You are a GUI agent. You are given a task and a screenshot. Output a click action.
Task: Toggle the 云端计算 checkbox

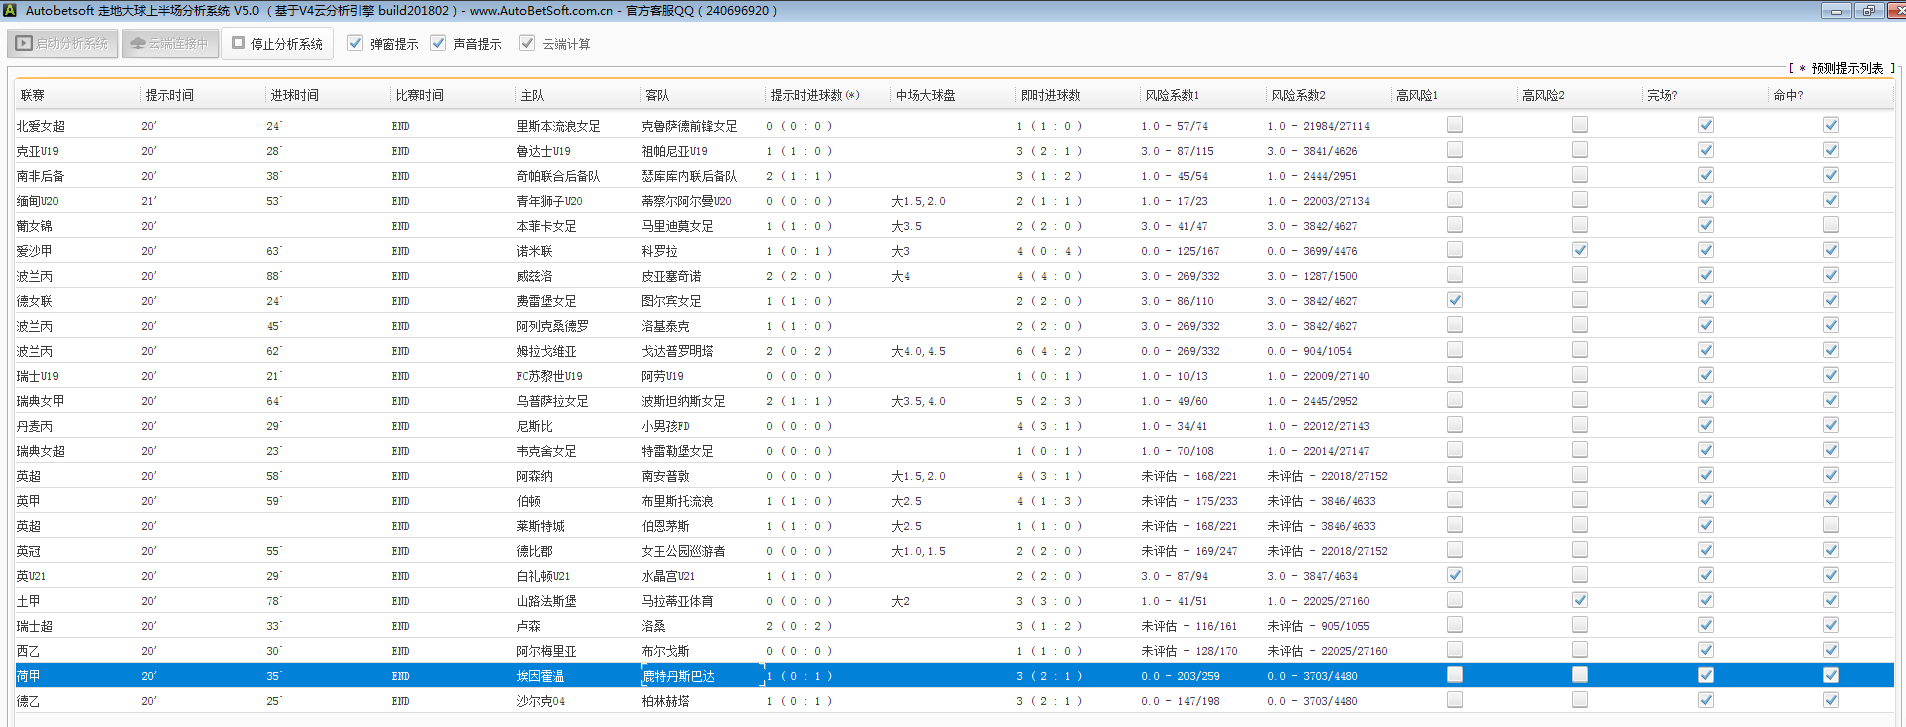coord(527,43)
